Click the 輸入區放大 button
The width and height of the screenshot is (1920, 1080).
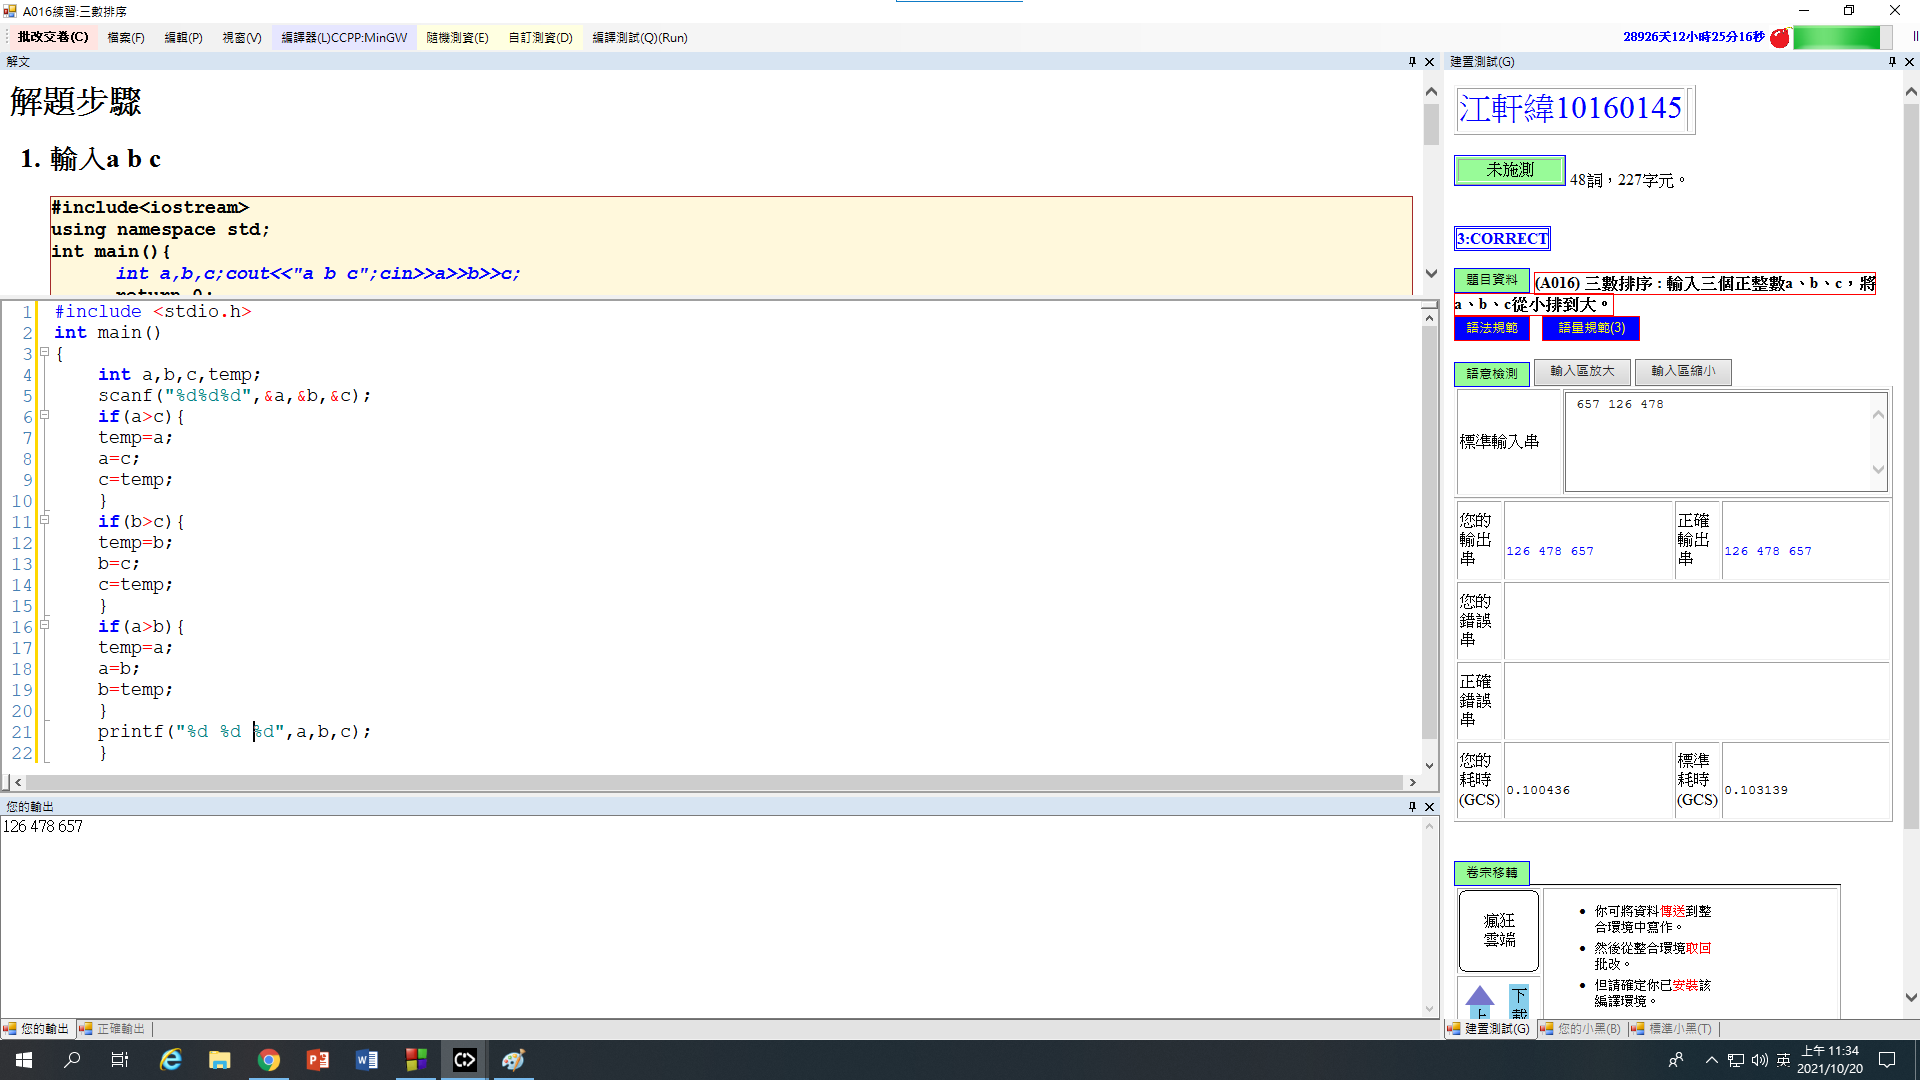tap(1581, 371)
